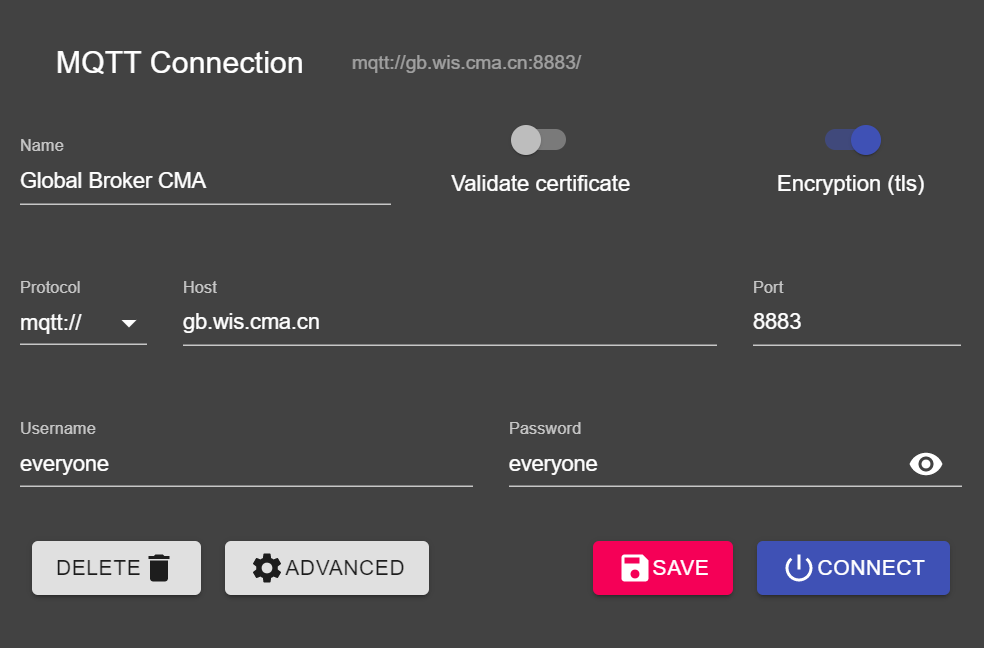
Task: Click the DELETE button
Action: tap(116, 567)
